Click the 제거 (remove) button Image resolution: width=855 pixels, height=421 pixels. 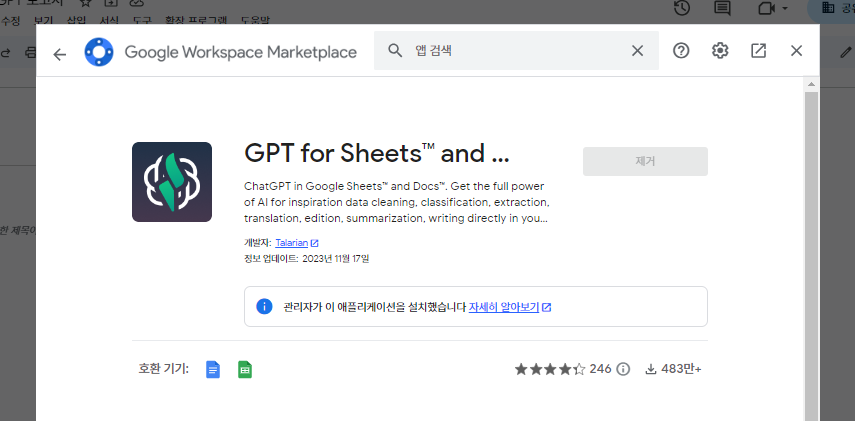645,161
